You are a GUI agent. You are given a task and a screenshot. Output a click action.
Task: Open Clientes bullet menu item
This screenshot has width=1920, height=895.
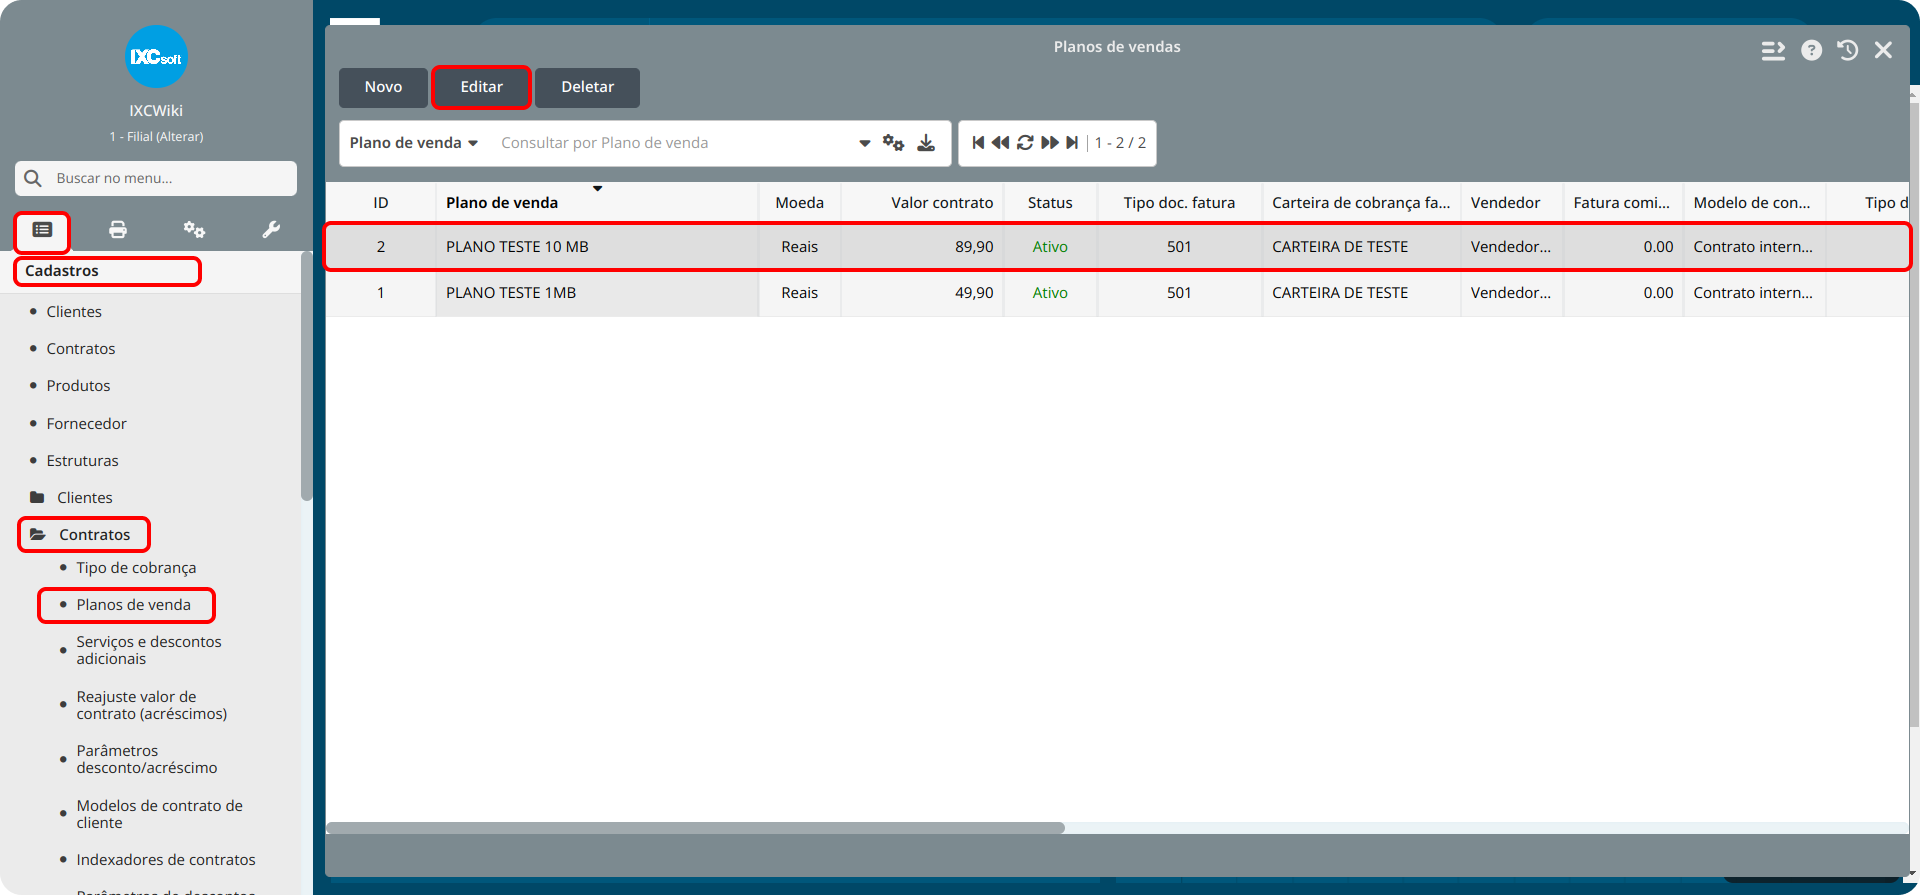tap(74, 312)
